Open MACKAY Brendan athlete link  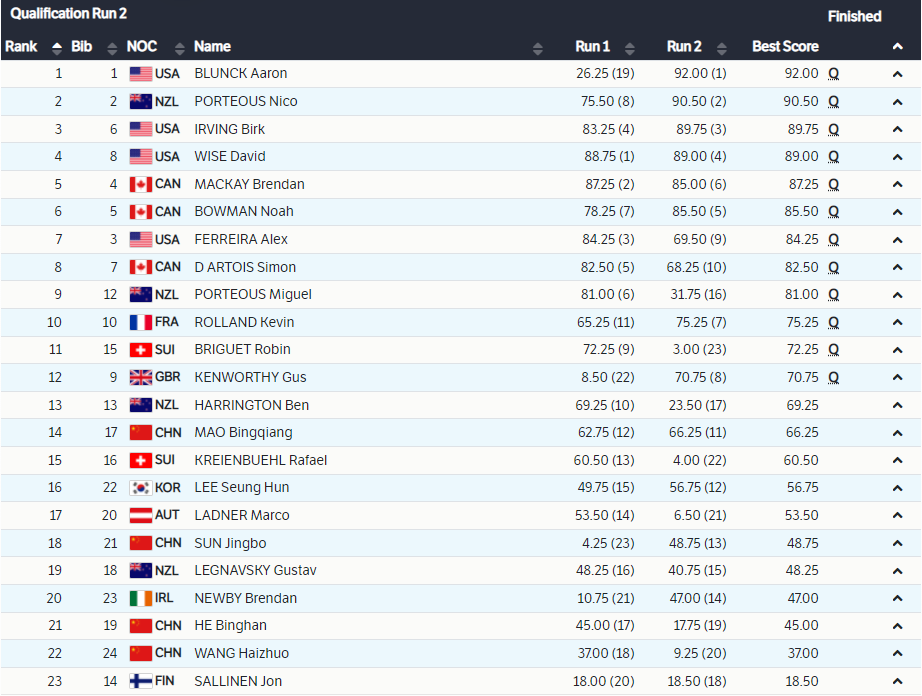pyautogui.click(x=249, y=184)
